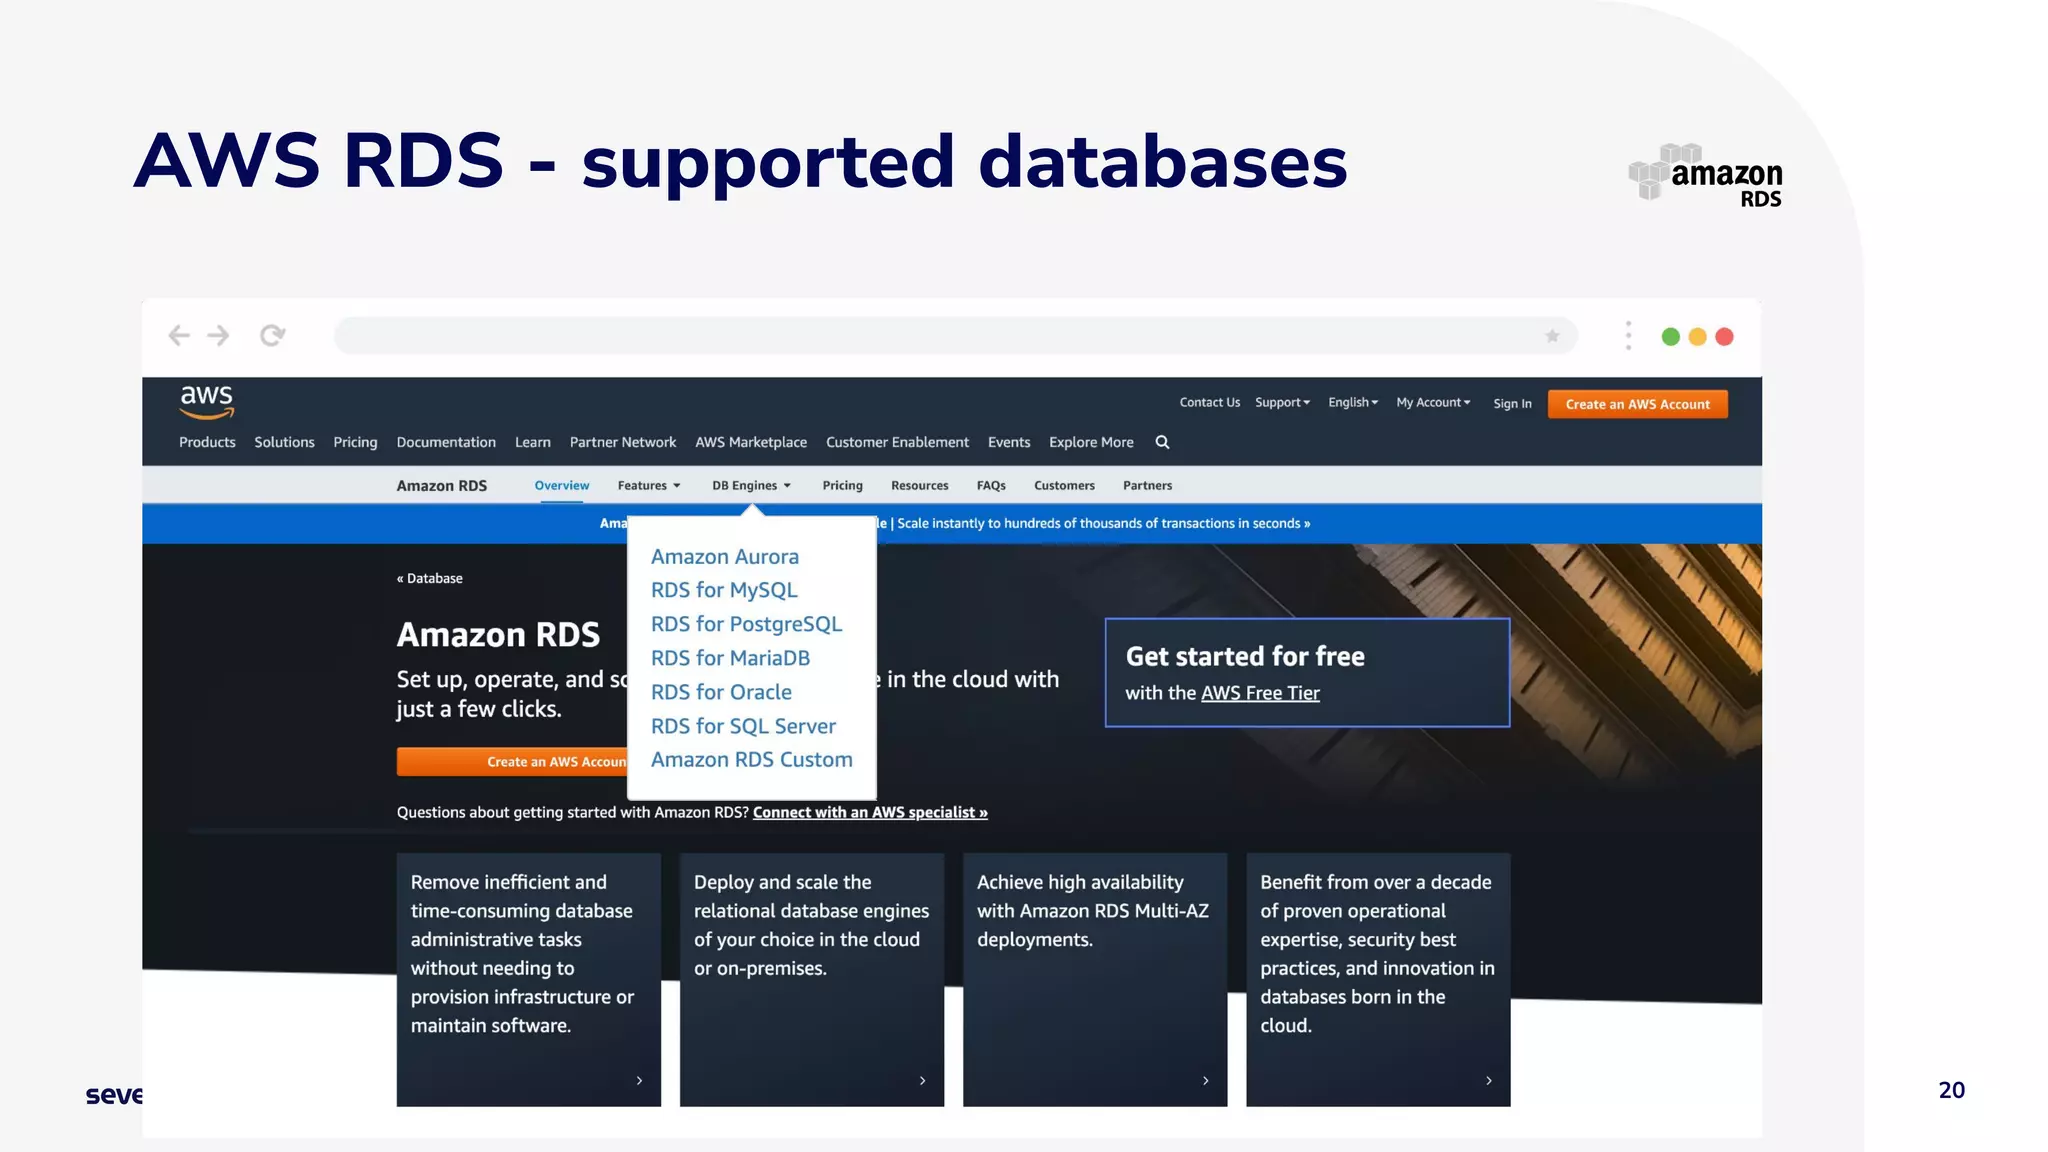Open Events navigation item

click(1009, 442)
